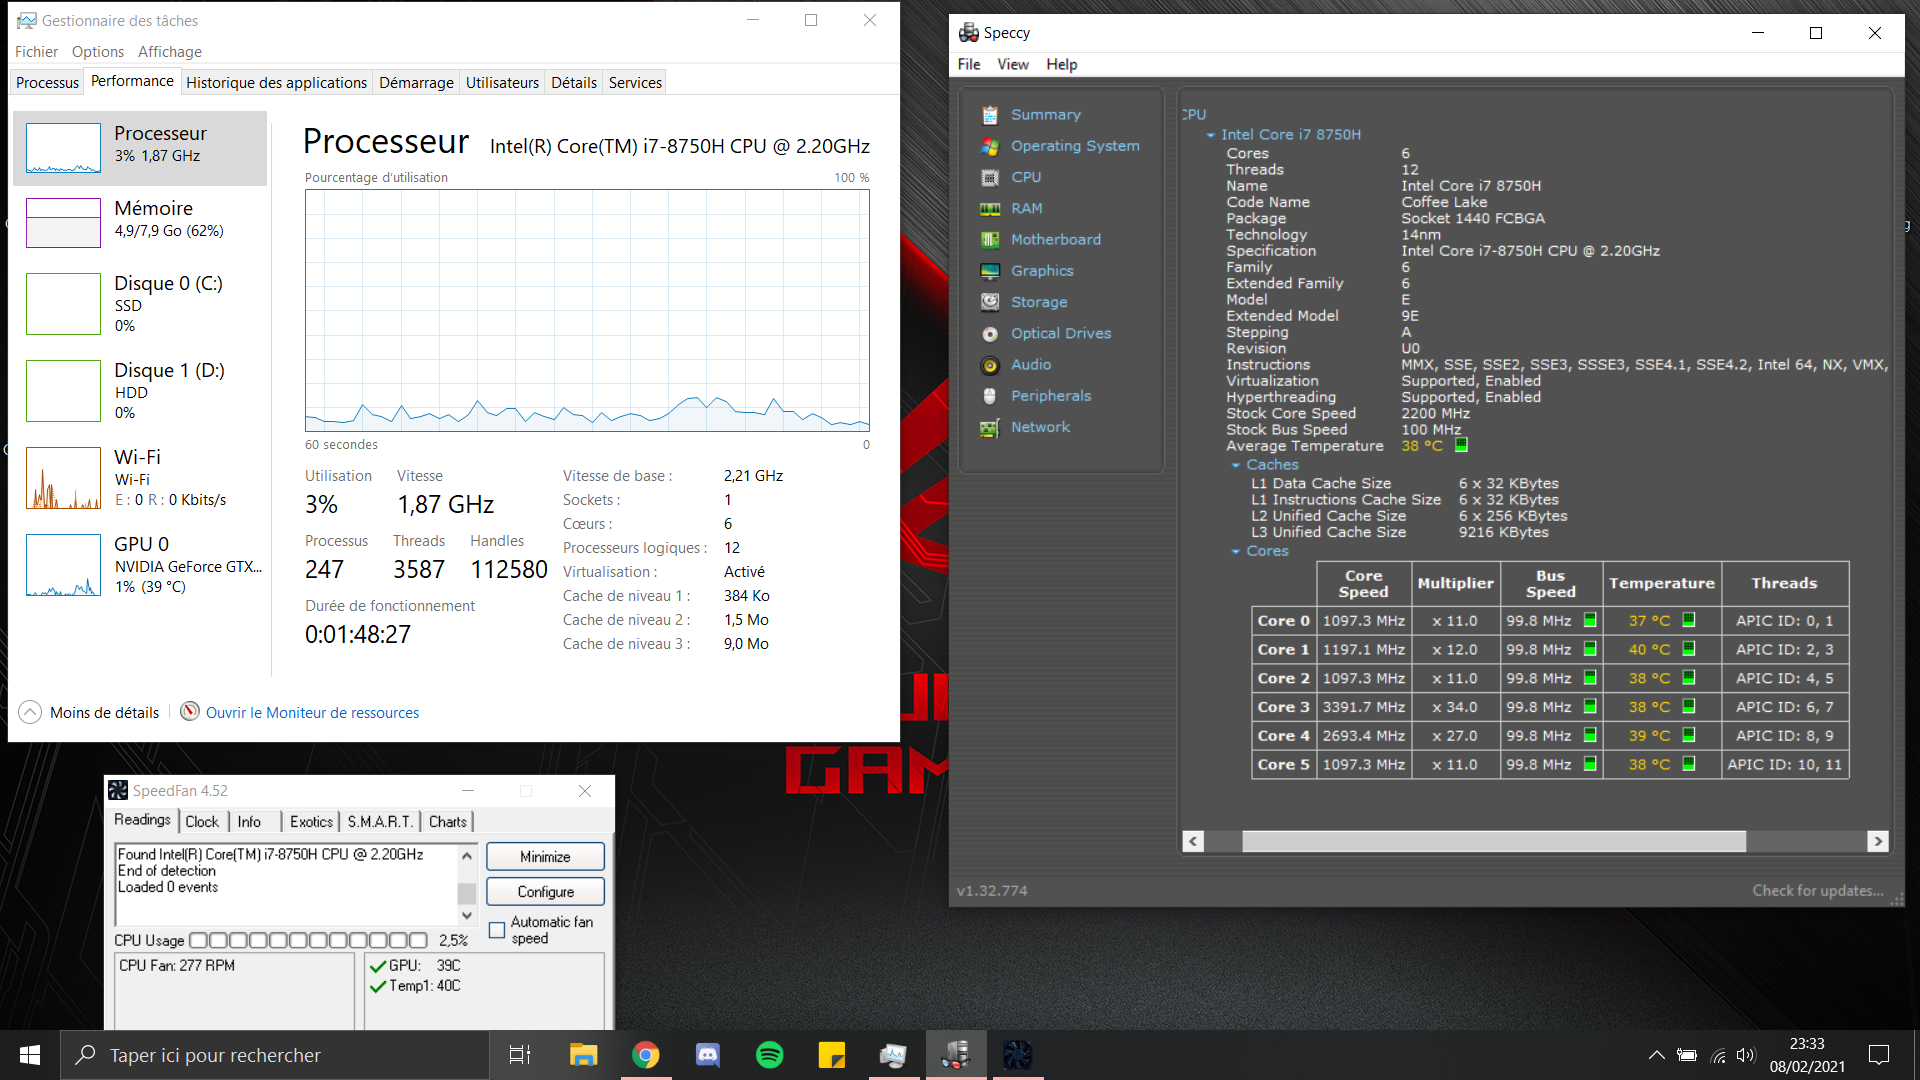Open the Services tab in Task Manager

(635, 83)
